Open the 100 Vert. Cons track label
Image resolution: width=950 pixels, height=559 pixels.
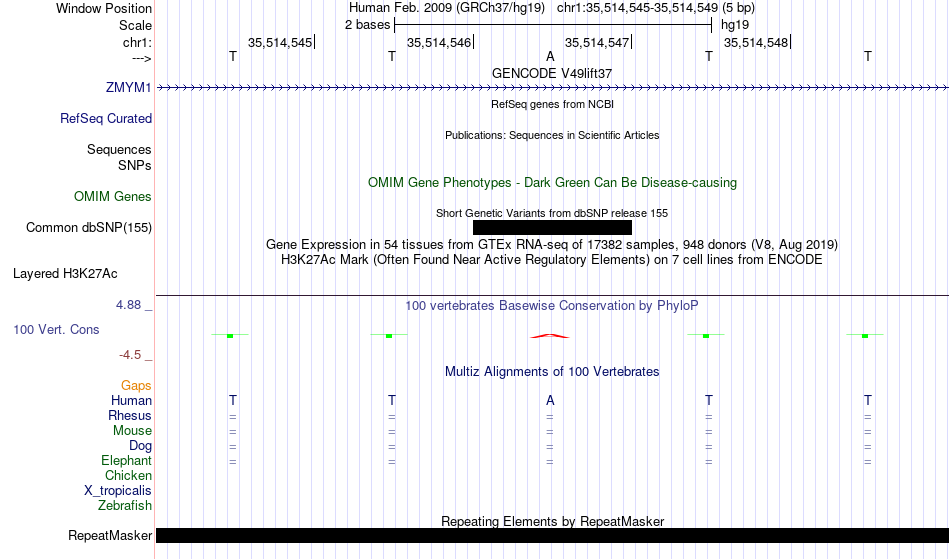coord(56,329)
